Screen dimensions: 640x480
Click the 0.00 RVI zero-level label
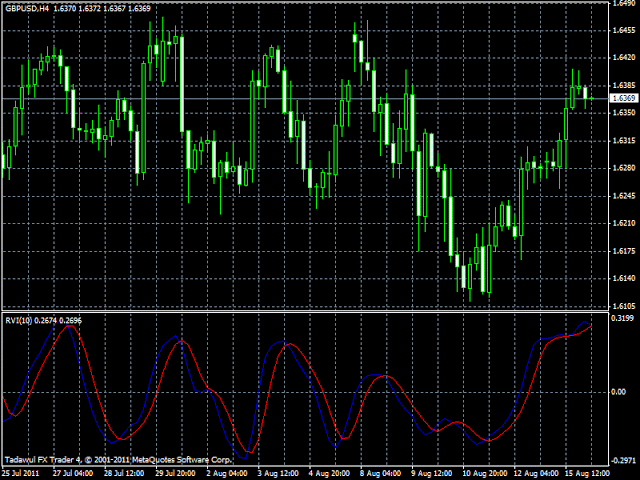[618, 392]
